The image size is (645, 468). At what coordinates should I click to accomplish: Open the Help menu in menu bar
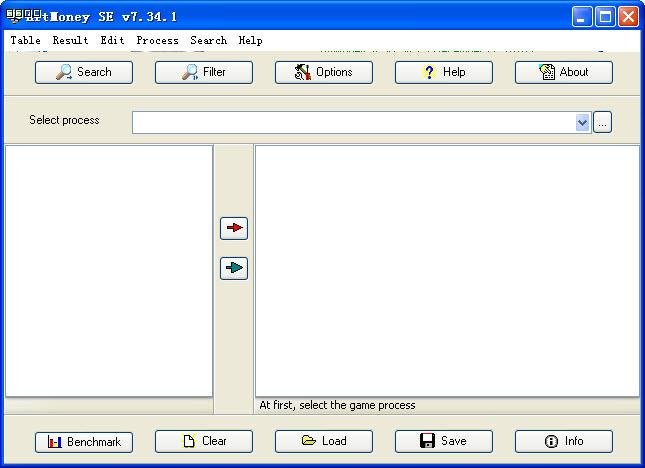coord(251,40)
